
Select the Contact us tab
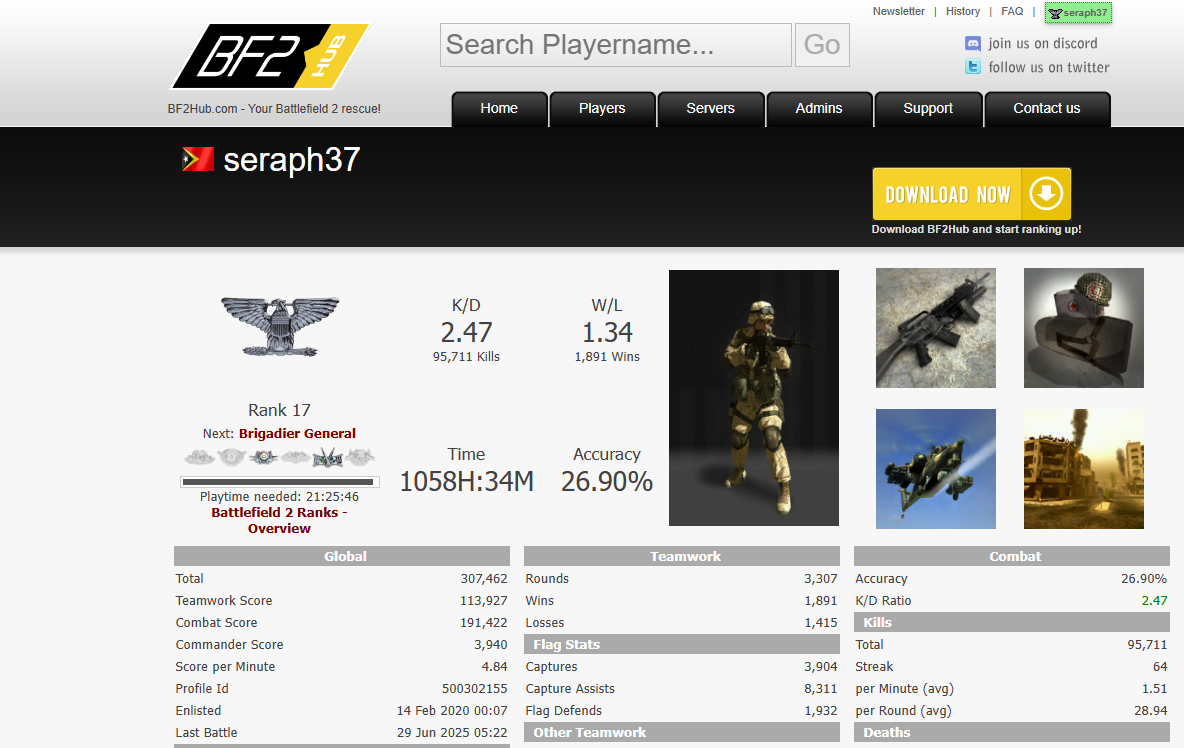point(1047,109)
